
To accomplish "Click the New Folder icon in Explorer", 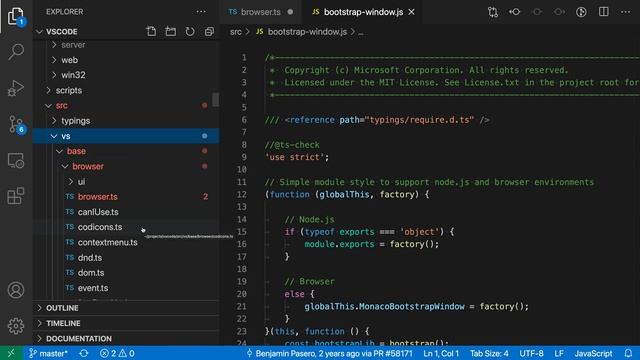I will coord(171,31).
